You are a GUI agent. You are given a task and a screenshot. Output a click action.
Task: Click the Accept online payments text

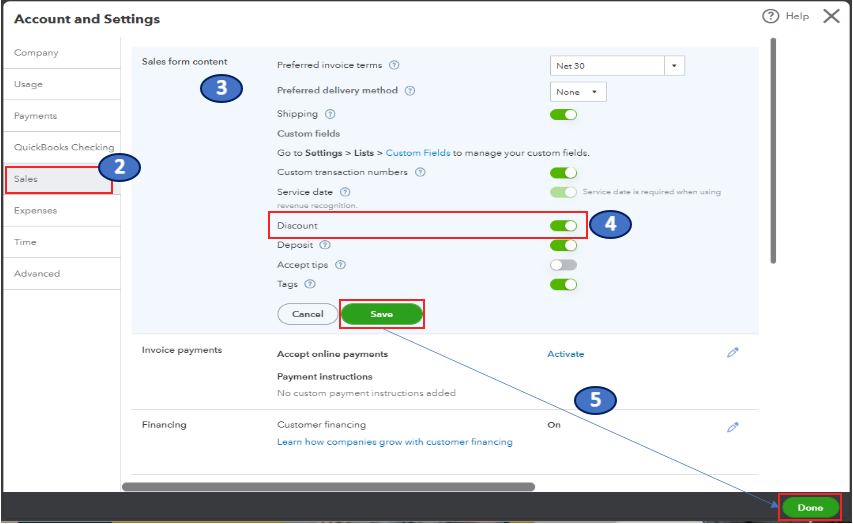[x=332, y=354]
